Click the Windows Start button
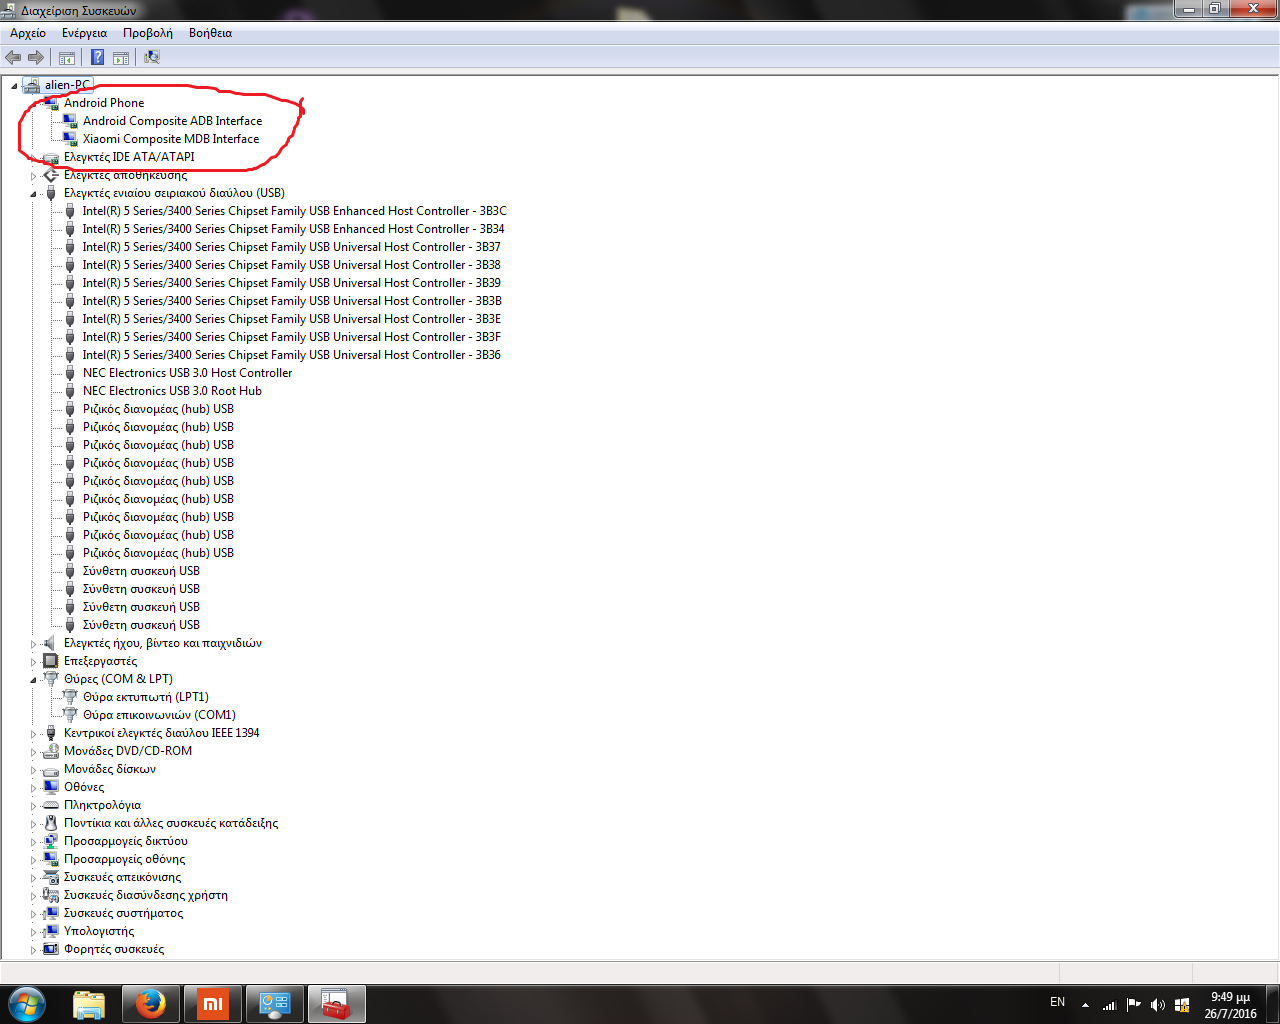Viewport: 1280px width, 1024px height. click(27, 1004)
